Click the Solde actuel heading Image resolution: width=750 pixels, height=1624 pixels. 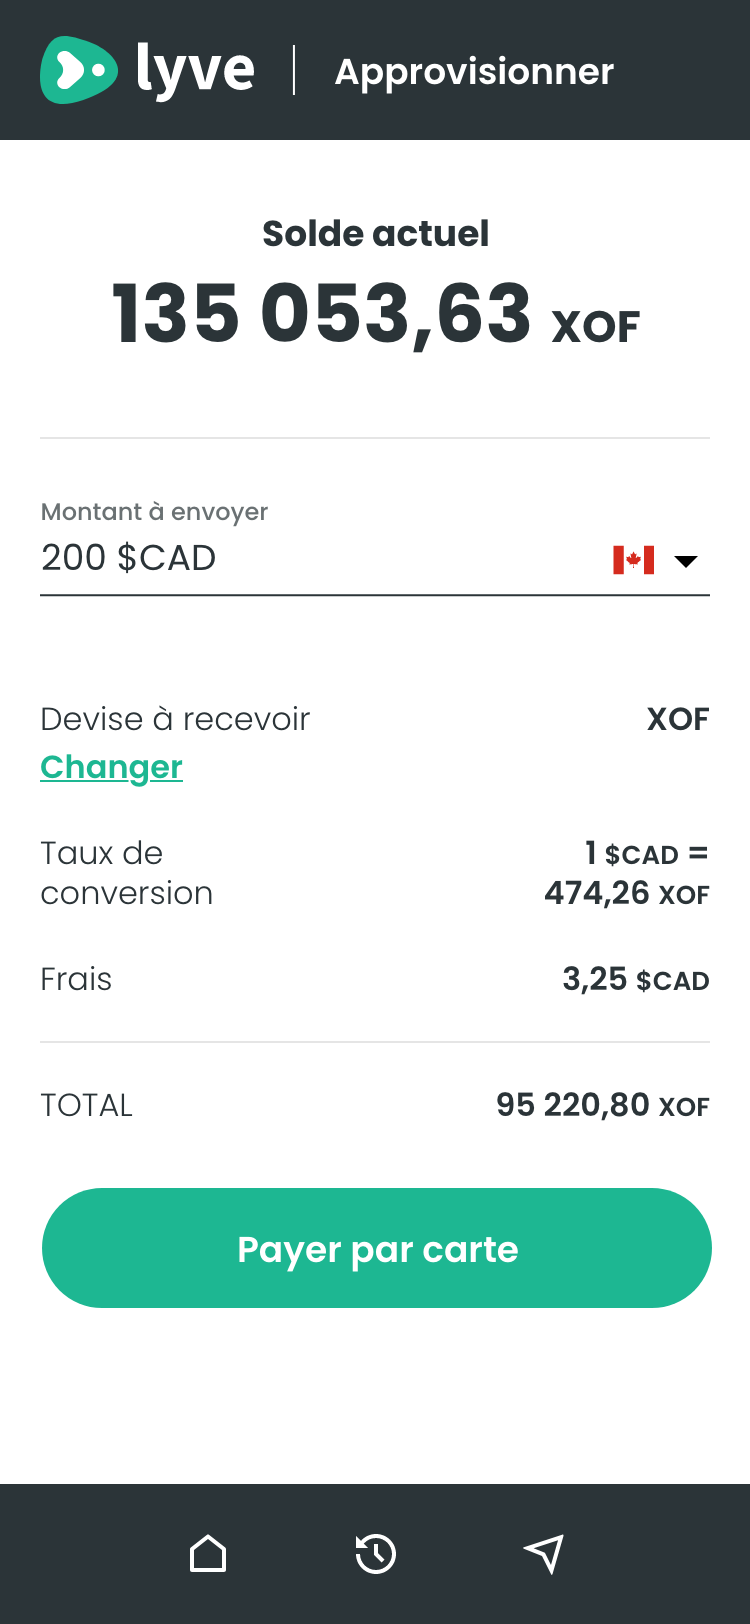(x=375, y=233)
